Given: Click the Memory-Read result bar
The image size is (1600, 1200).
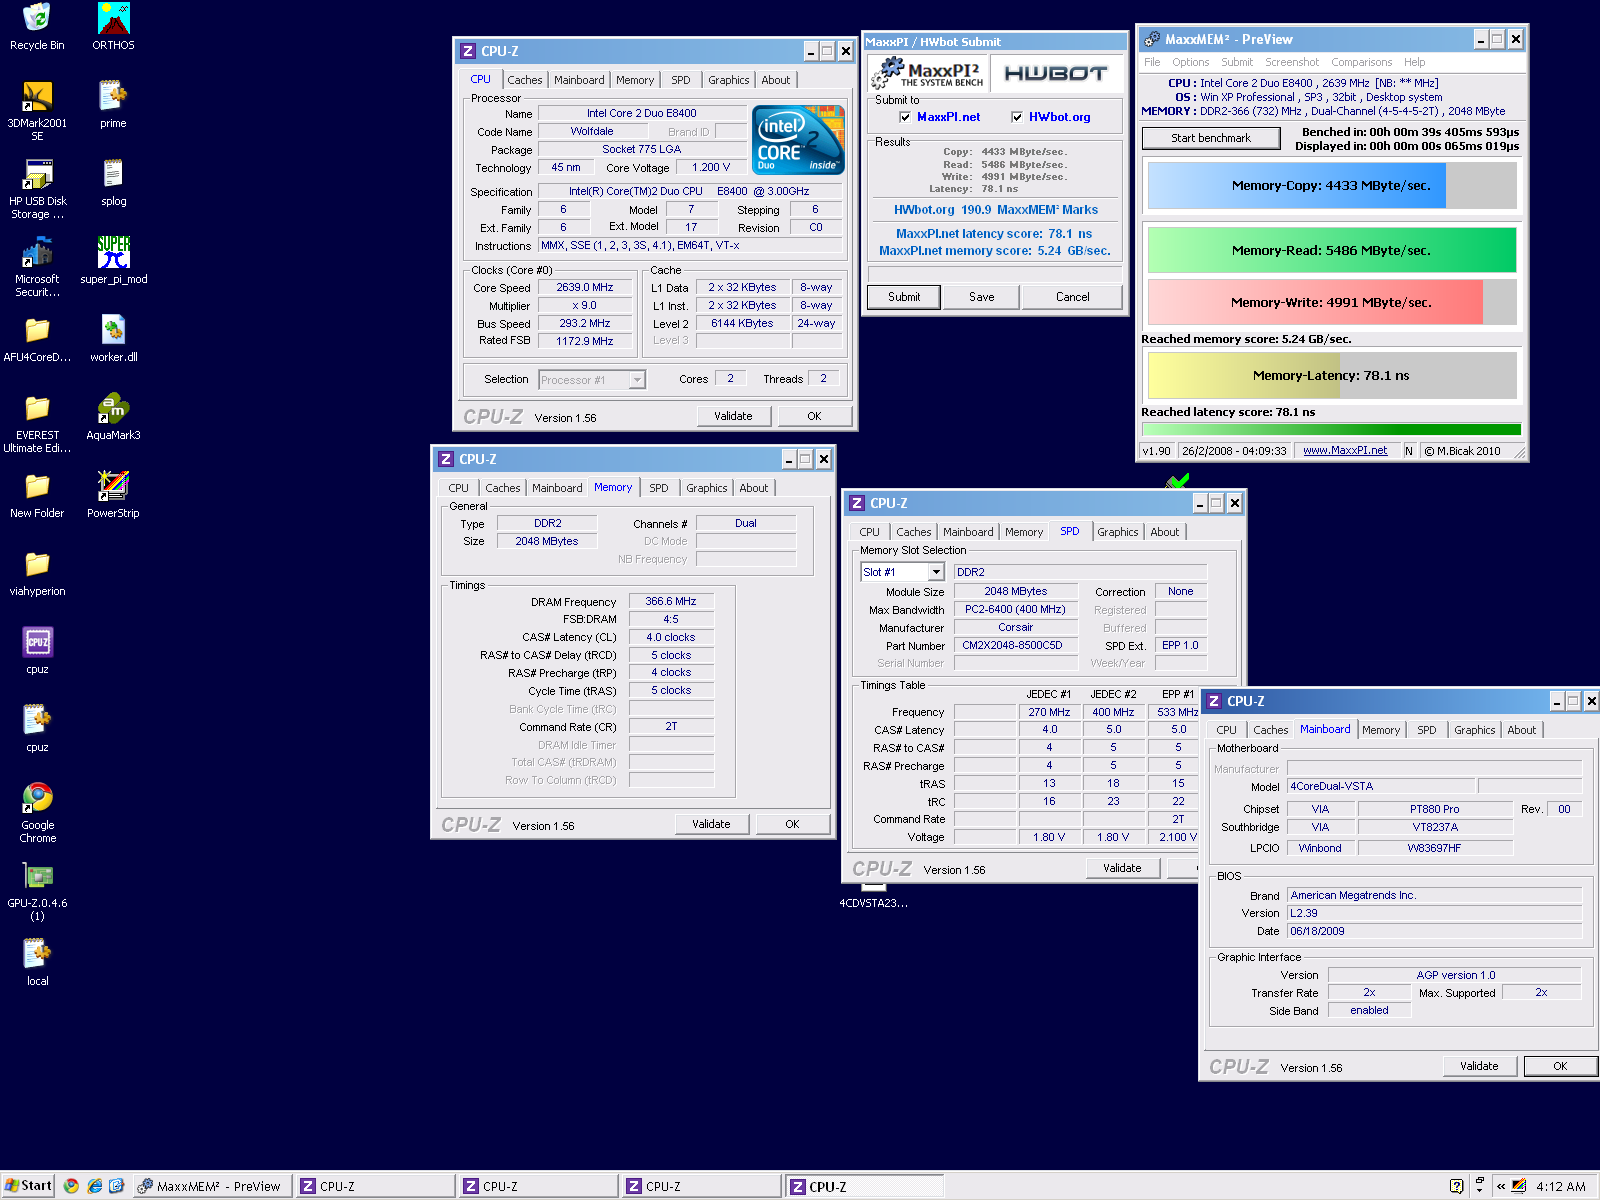Looking at the screenshot, I should tap(1332, 250).
